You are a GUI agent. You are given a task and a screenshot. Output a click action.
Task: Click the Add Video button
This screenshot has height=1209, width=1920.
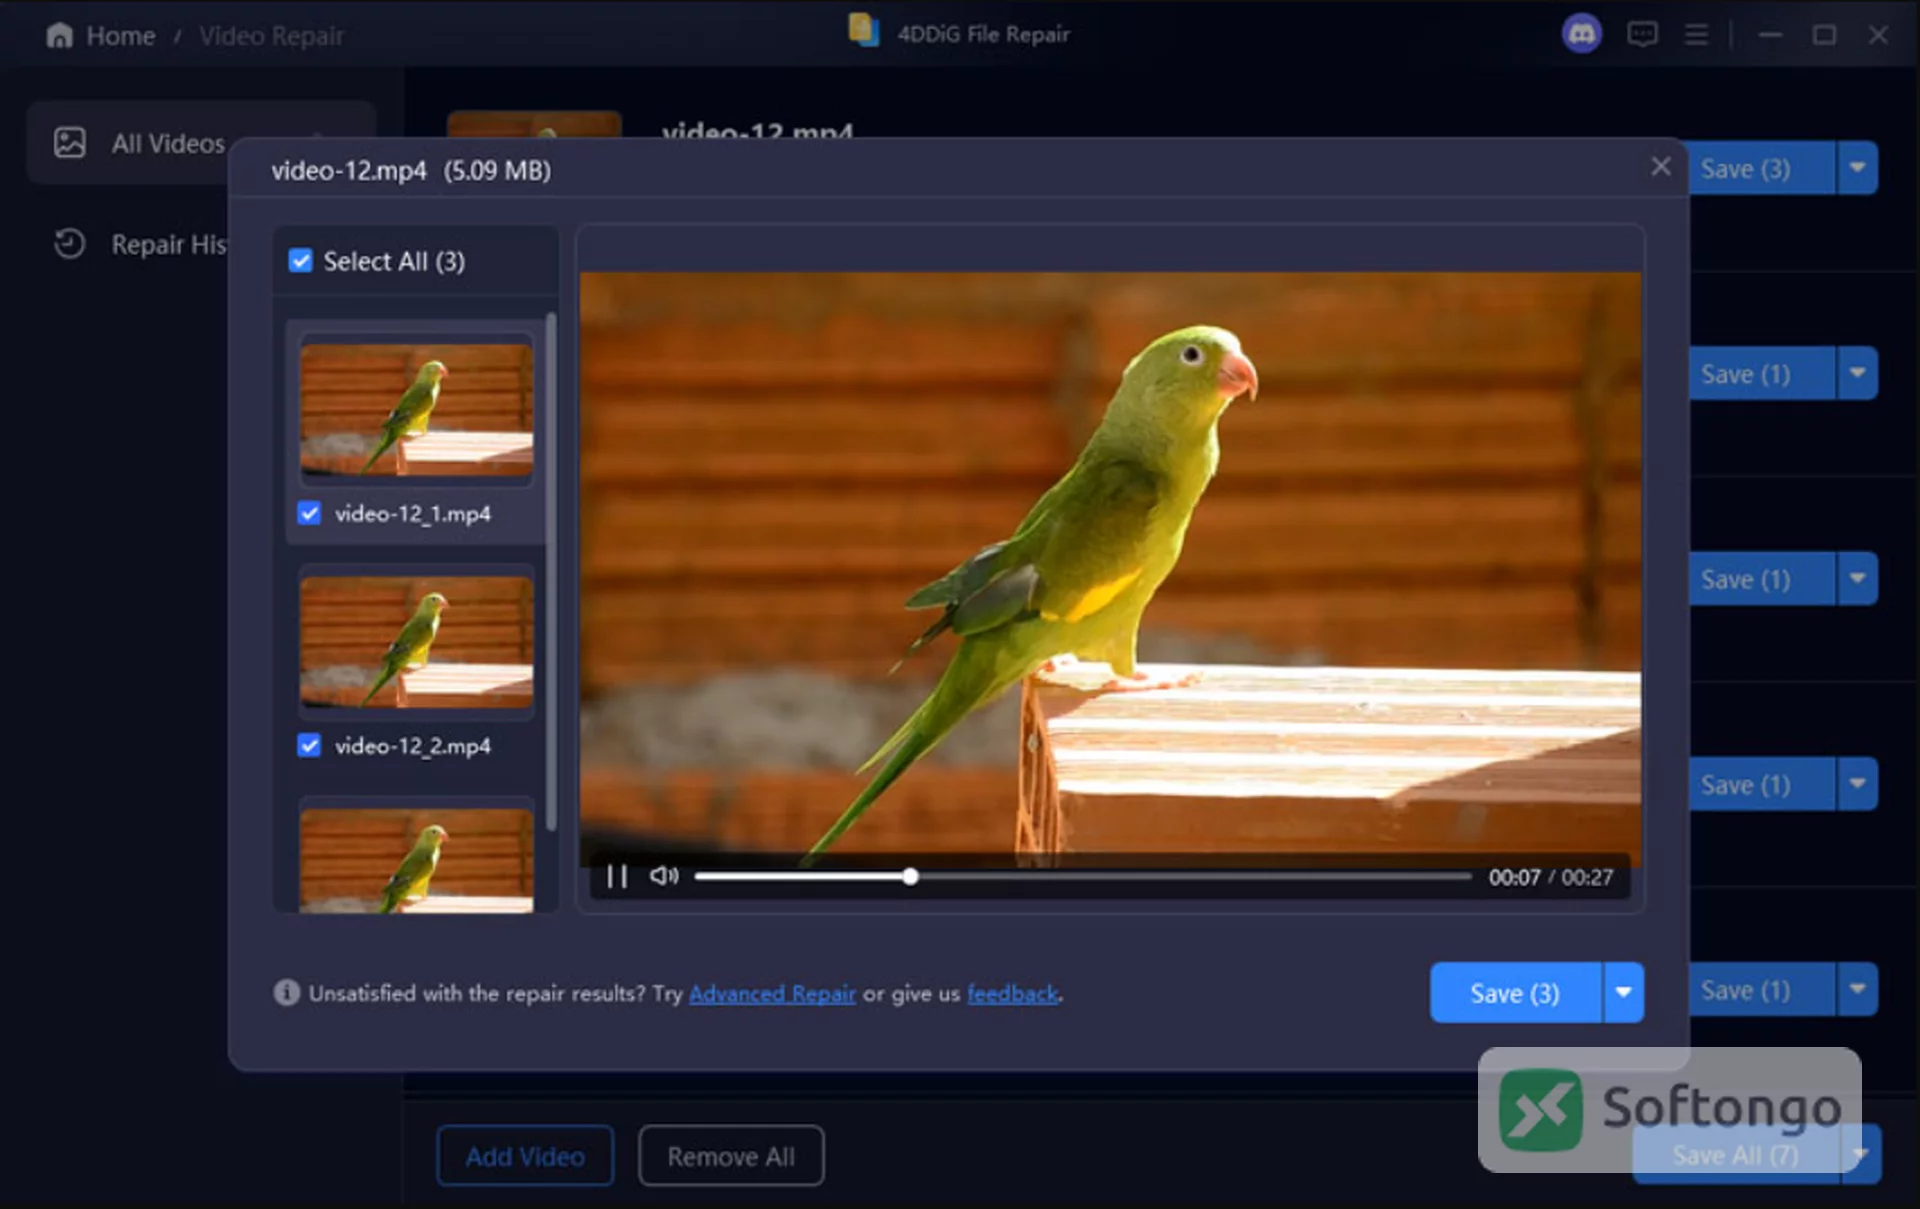pyautogui.click(x=525, y=1156)
